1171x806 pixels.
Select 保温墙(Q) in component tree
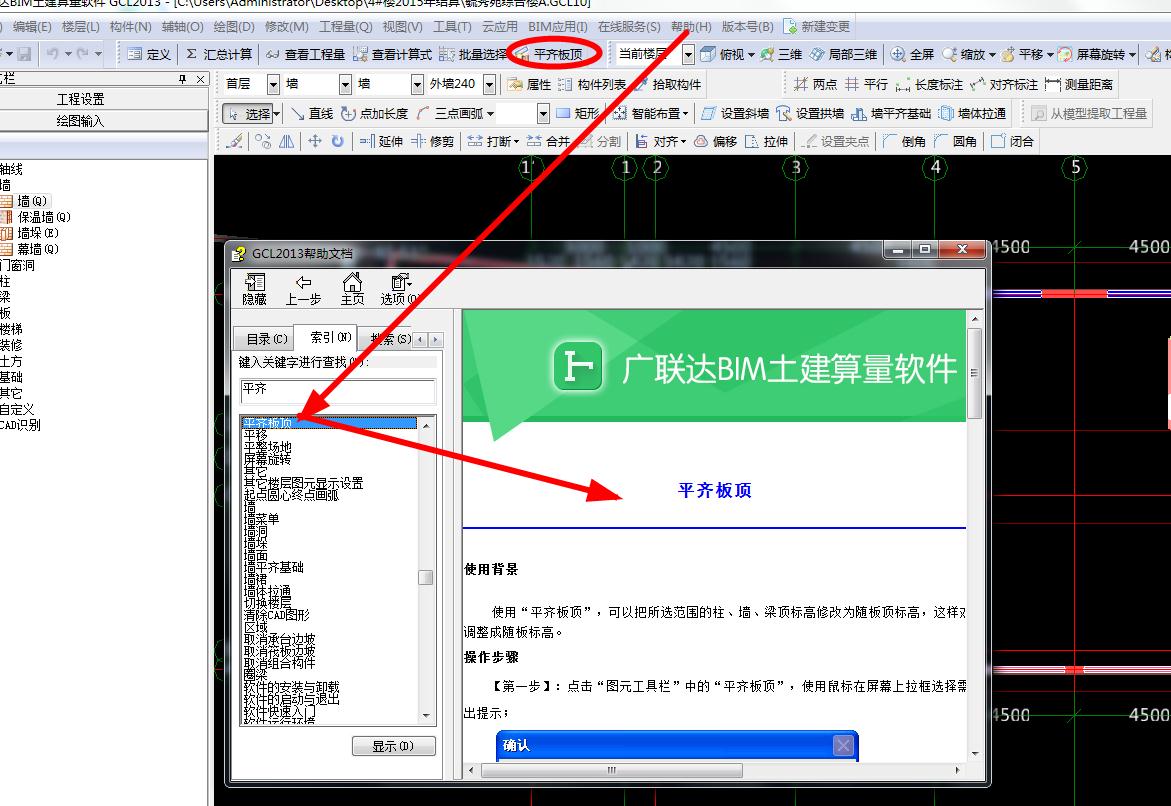pyautogui.click(x=36, y=217)
